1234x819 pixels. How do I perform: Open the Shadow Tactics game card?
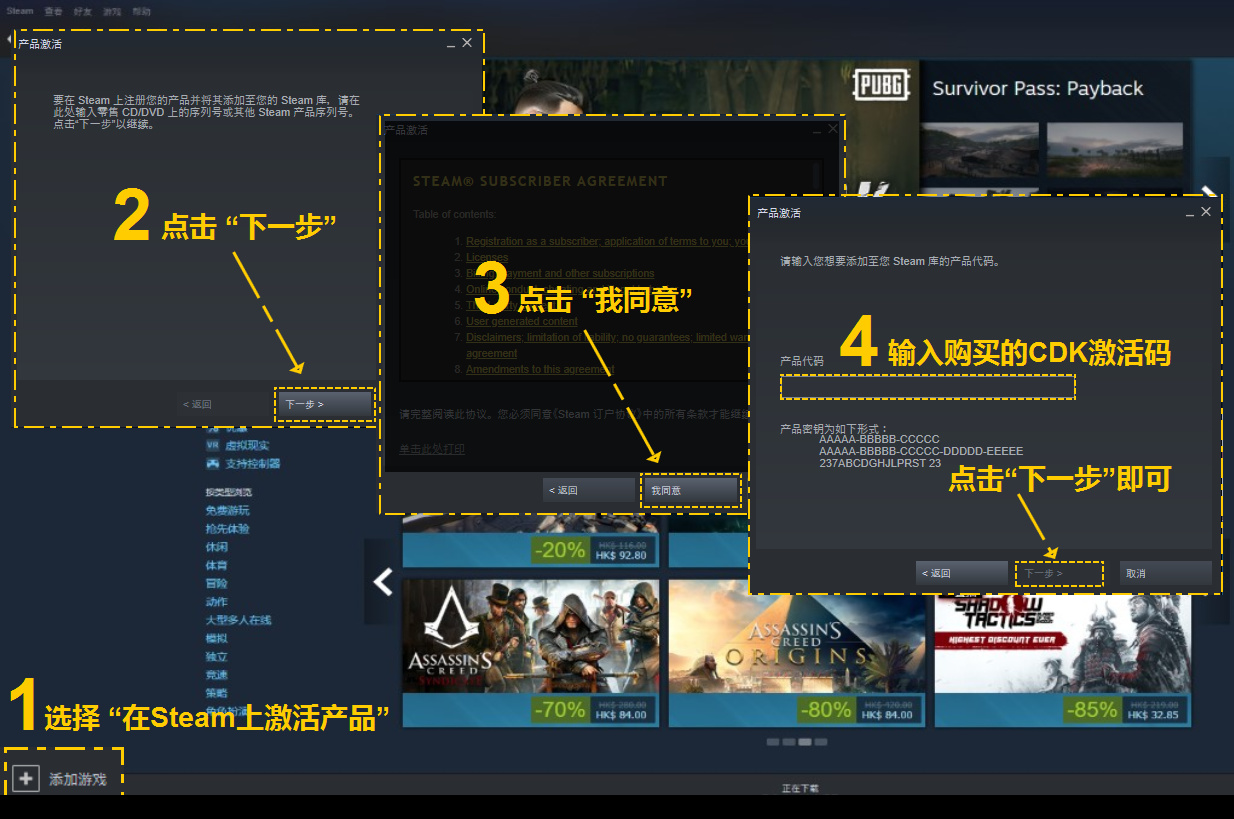[x=1063, y=660]
